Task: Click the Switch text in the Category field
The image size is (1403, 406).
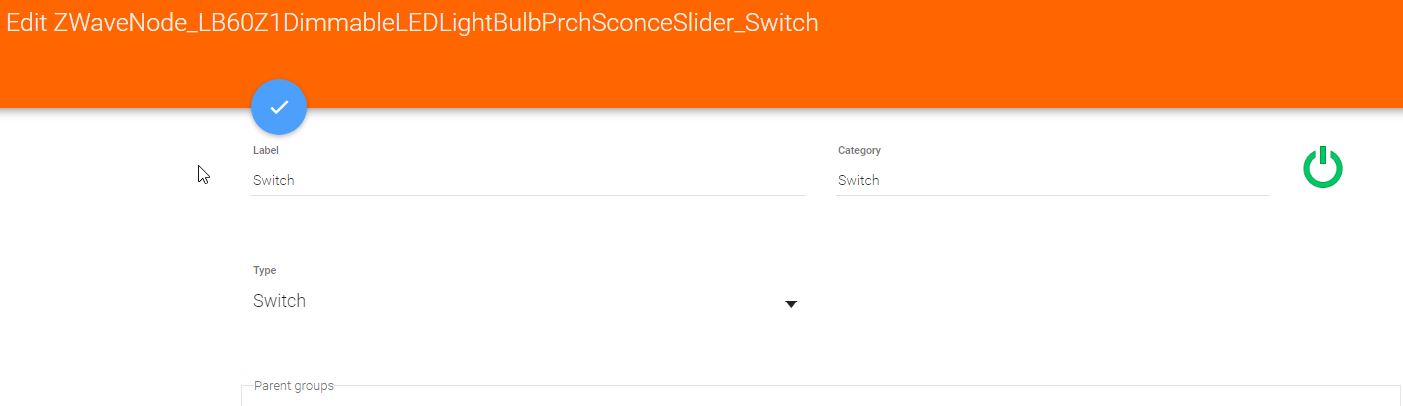Action: pyautogui.click(x=859, y=181)
